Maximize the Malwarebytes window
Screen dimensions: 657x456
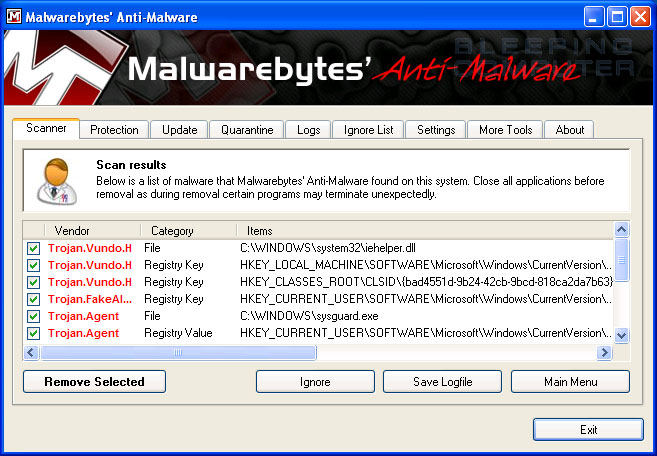[617, 17]
